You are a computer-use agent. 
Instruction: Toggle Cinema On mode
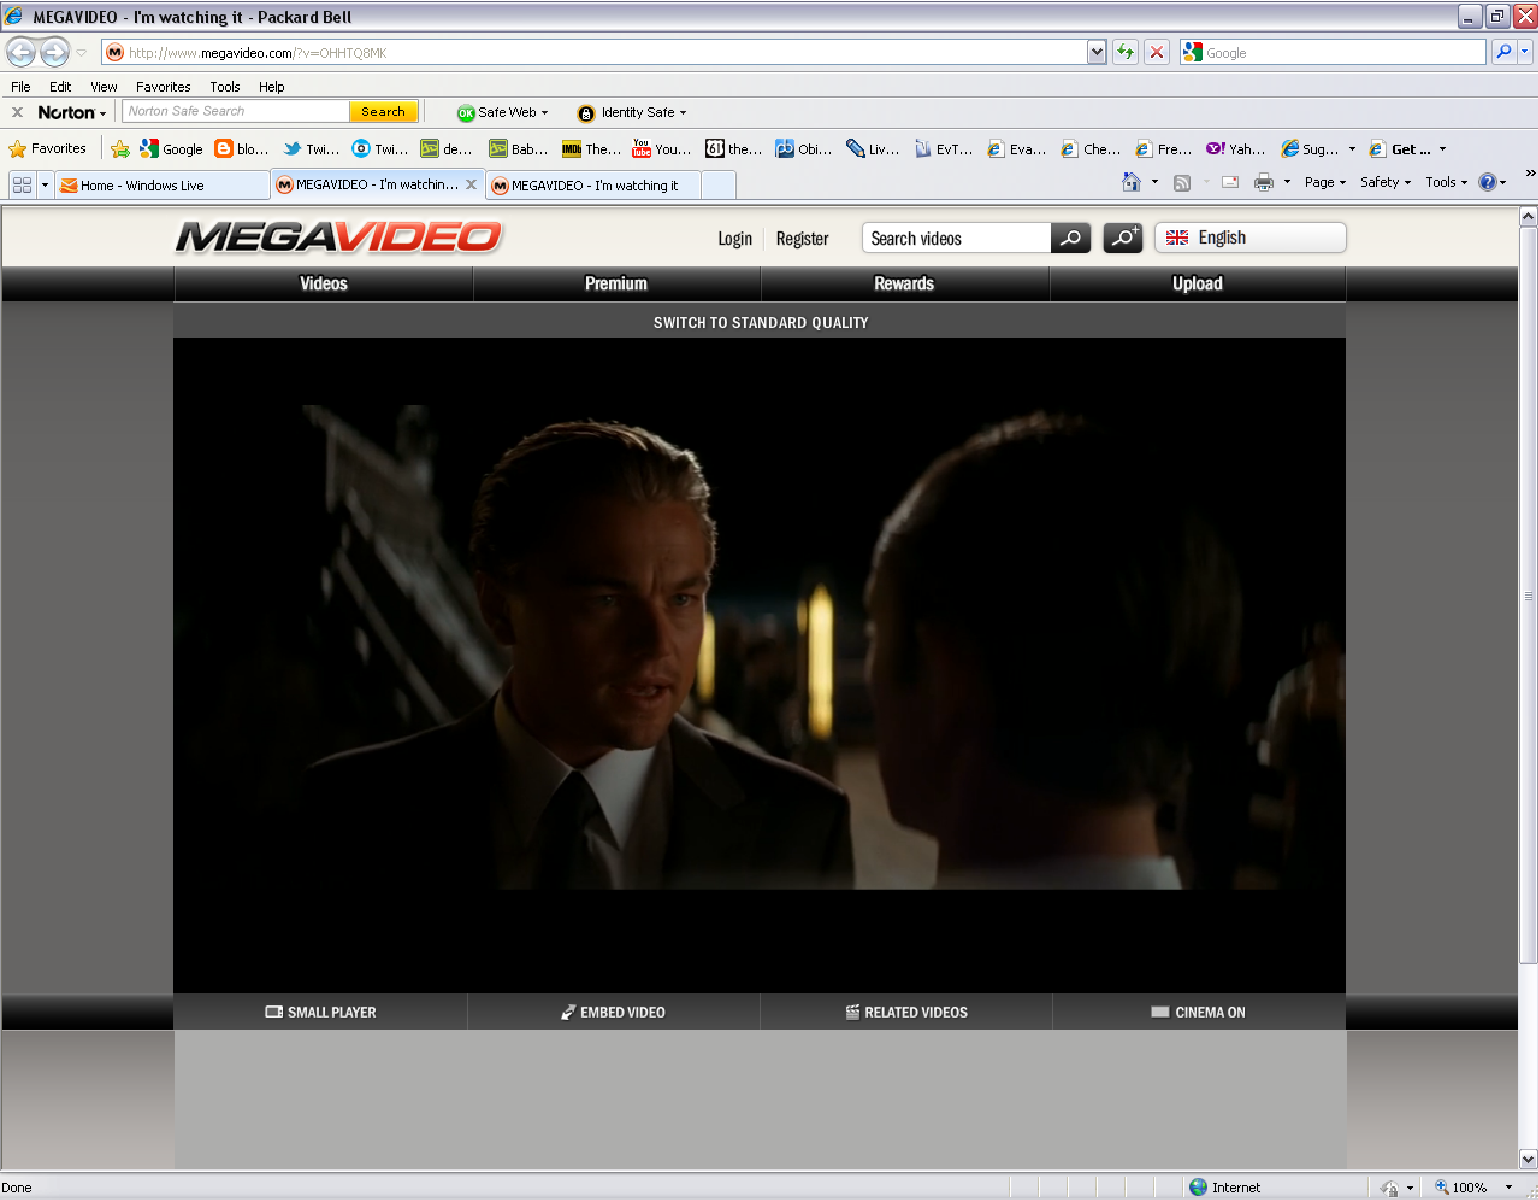[1198, 1012]
